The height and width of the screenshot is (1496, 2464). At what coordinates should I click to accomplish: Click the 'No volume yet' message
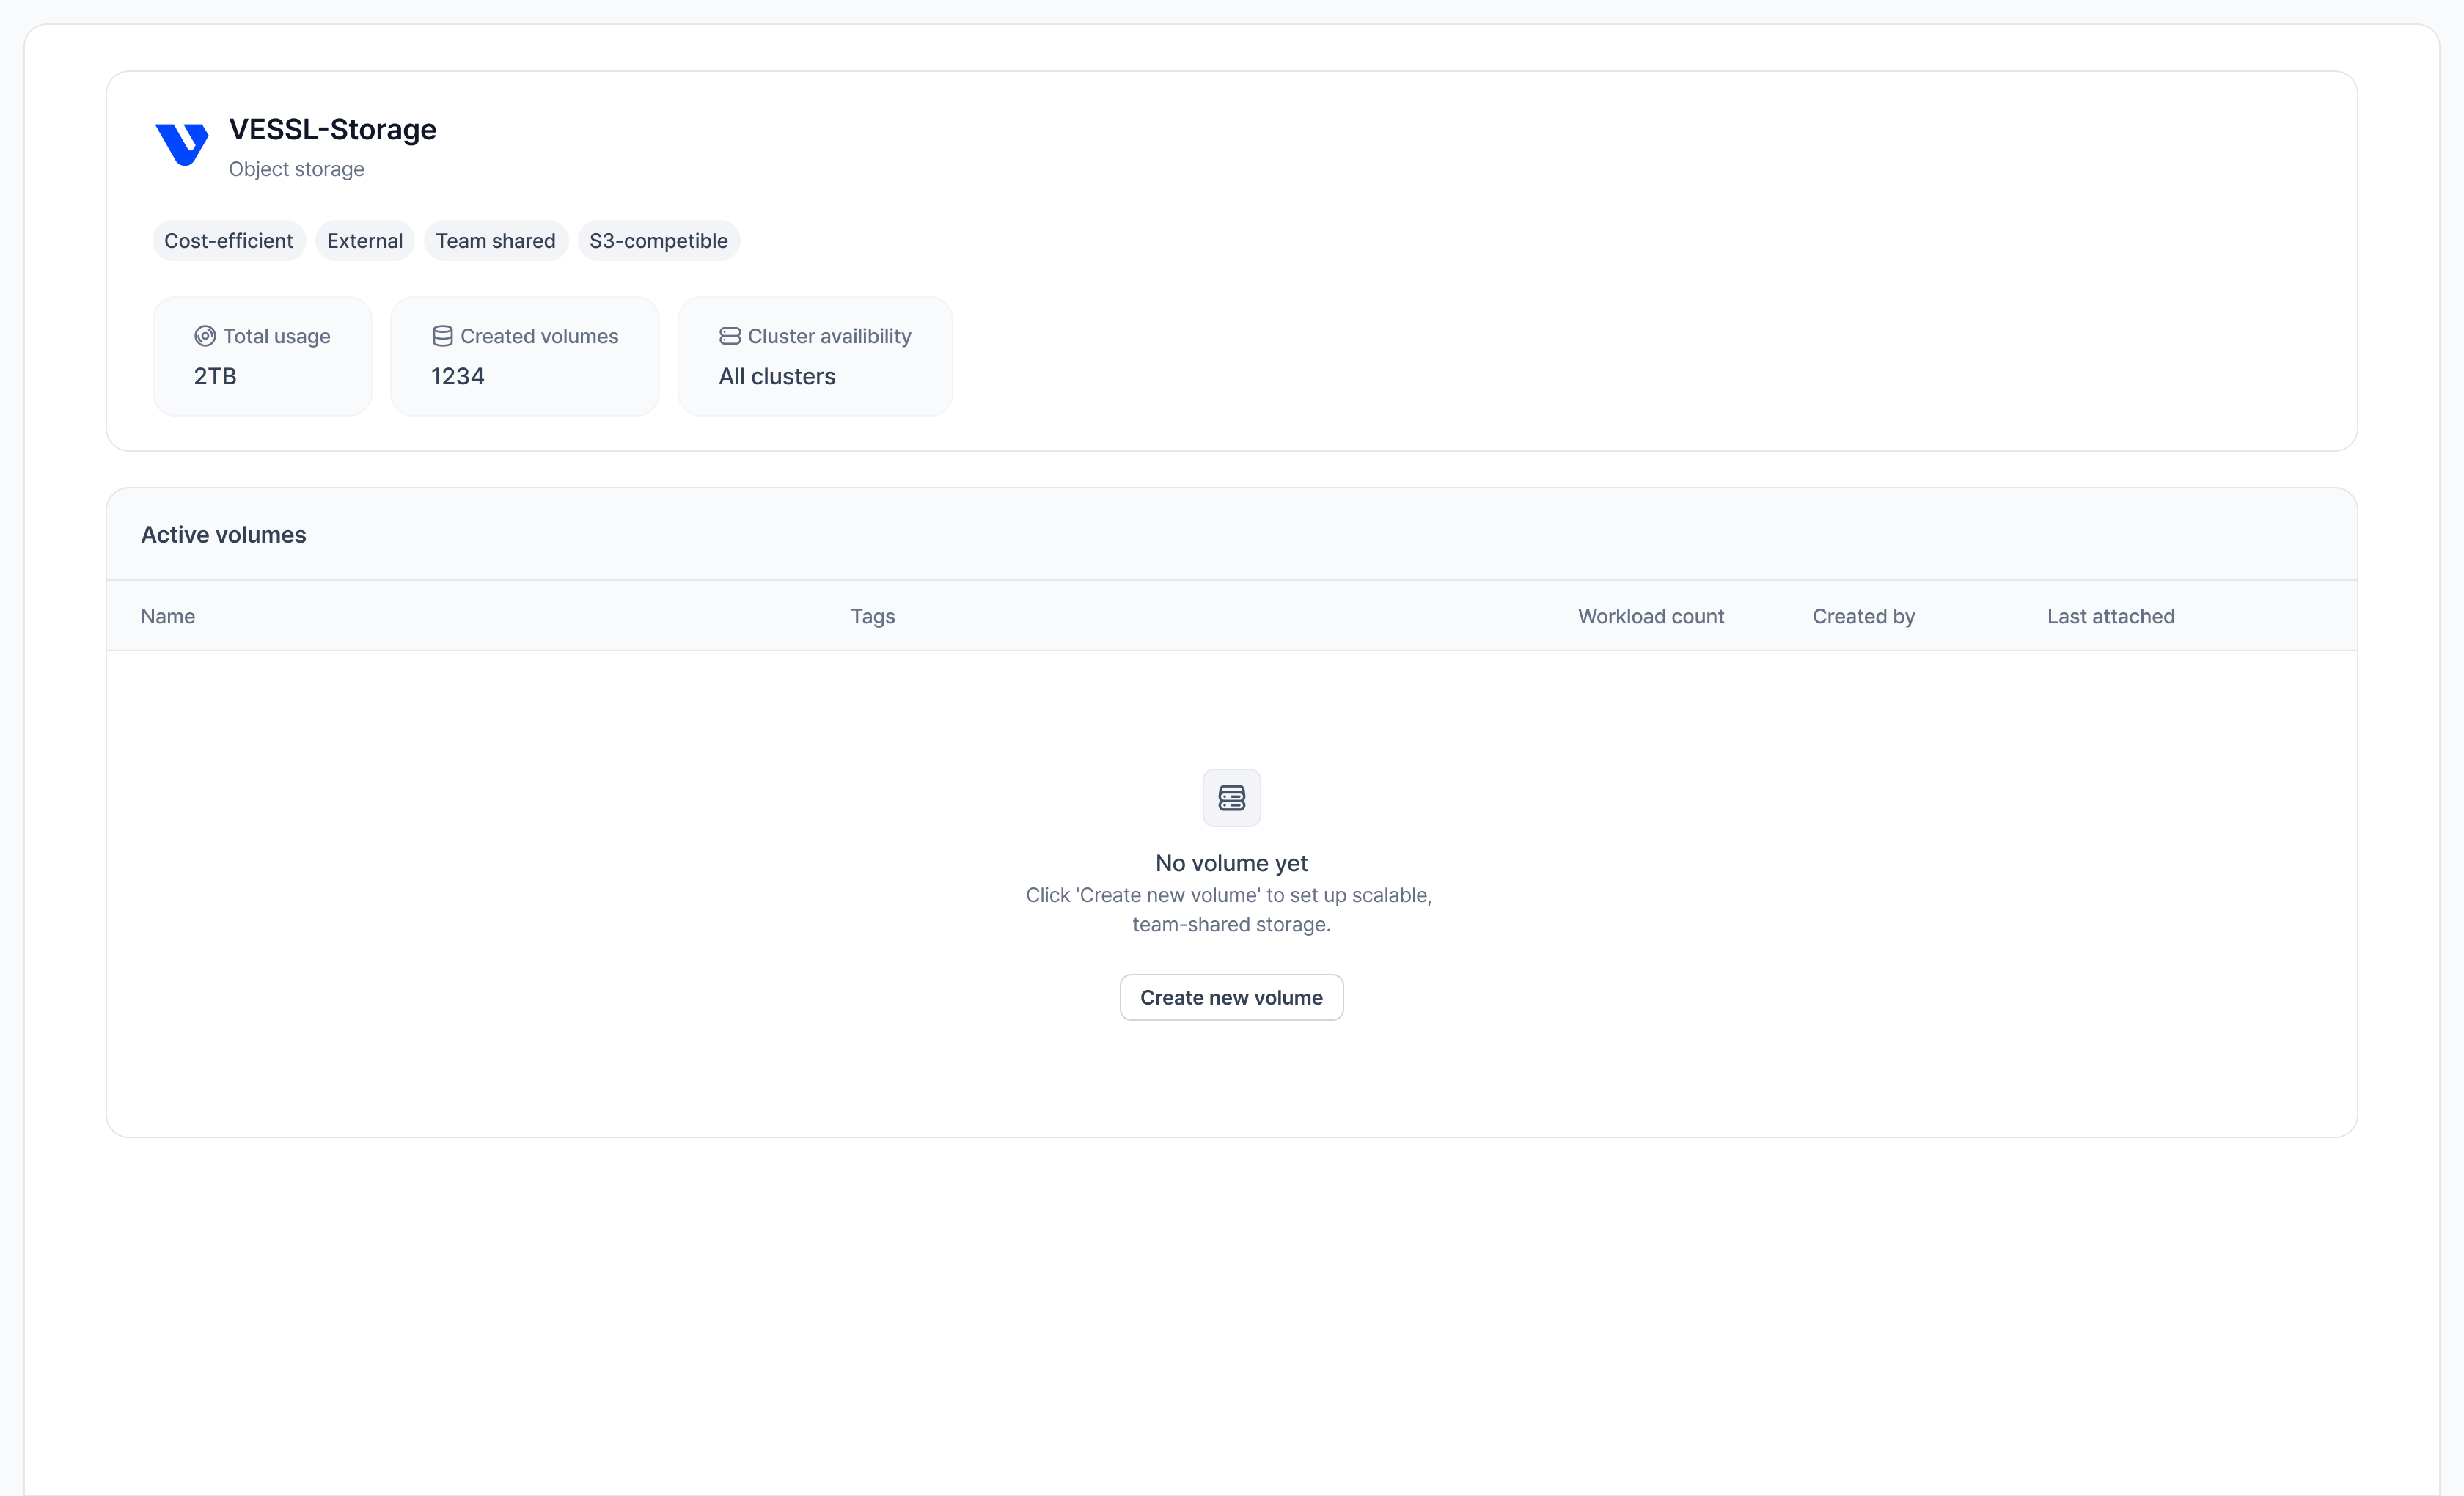pyautogui.click(x=1232, y=863)
